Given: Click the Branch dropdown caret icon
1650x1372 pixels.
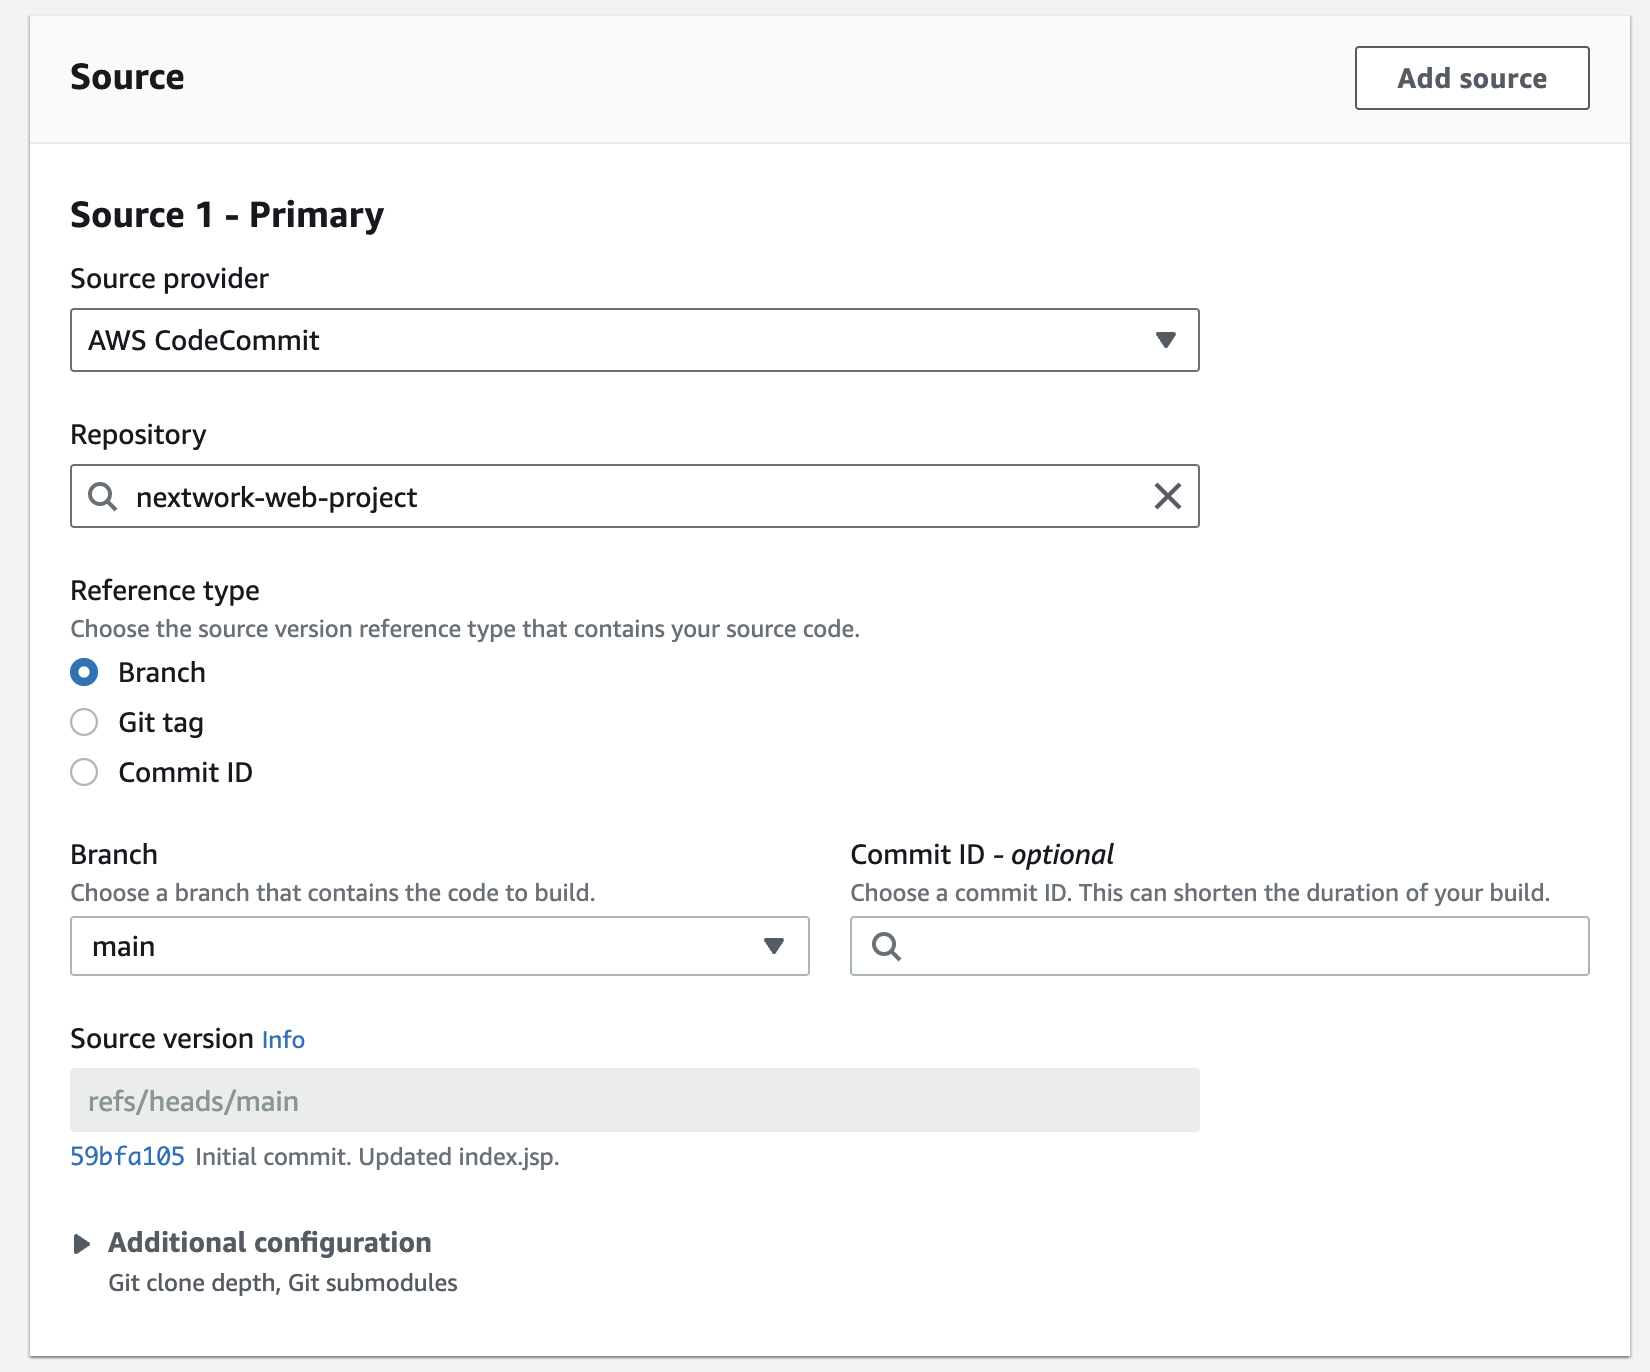Looking at the screenshot, I should tap(773, 946).
